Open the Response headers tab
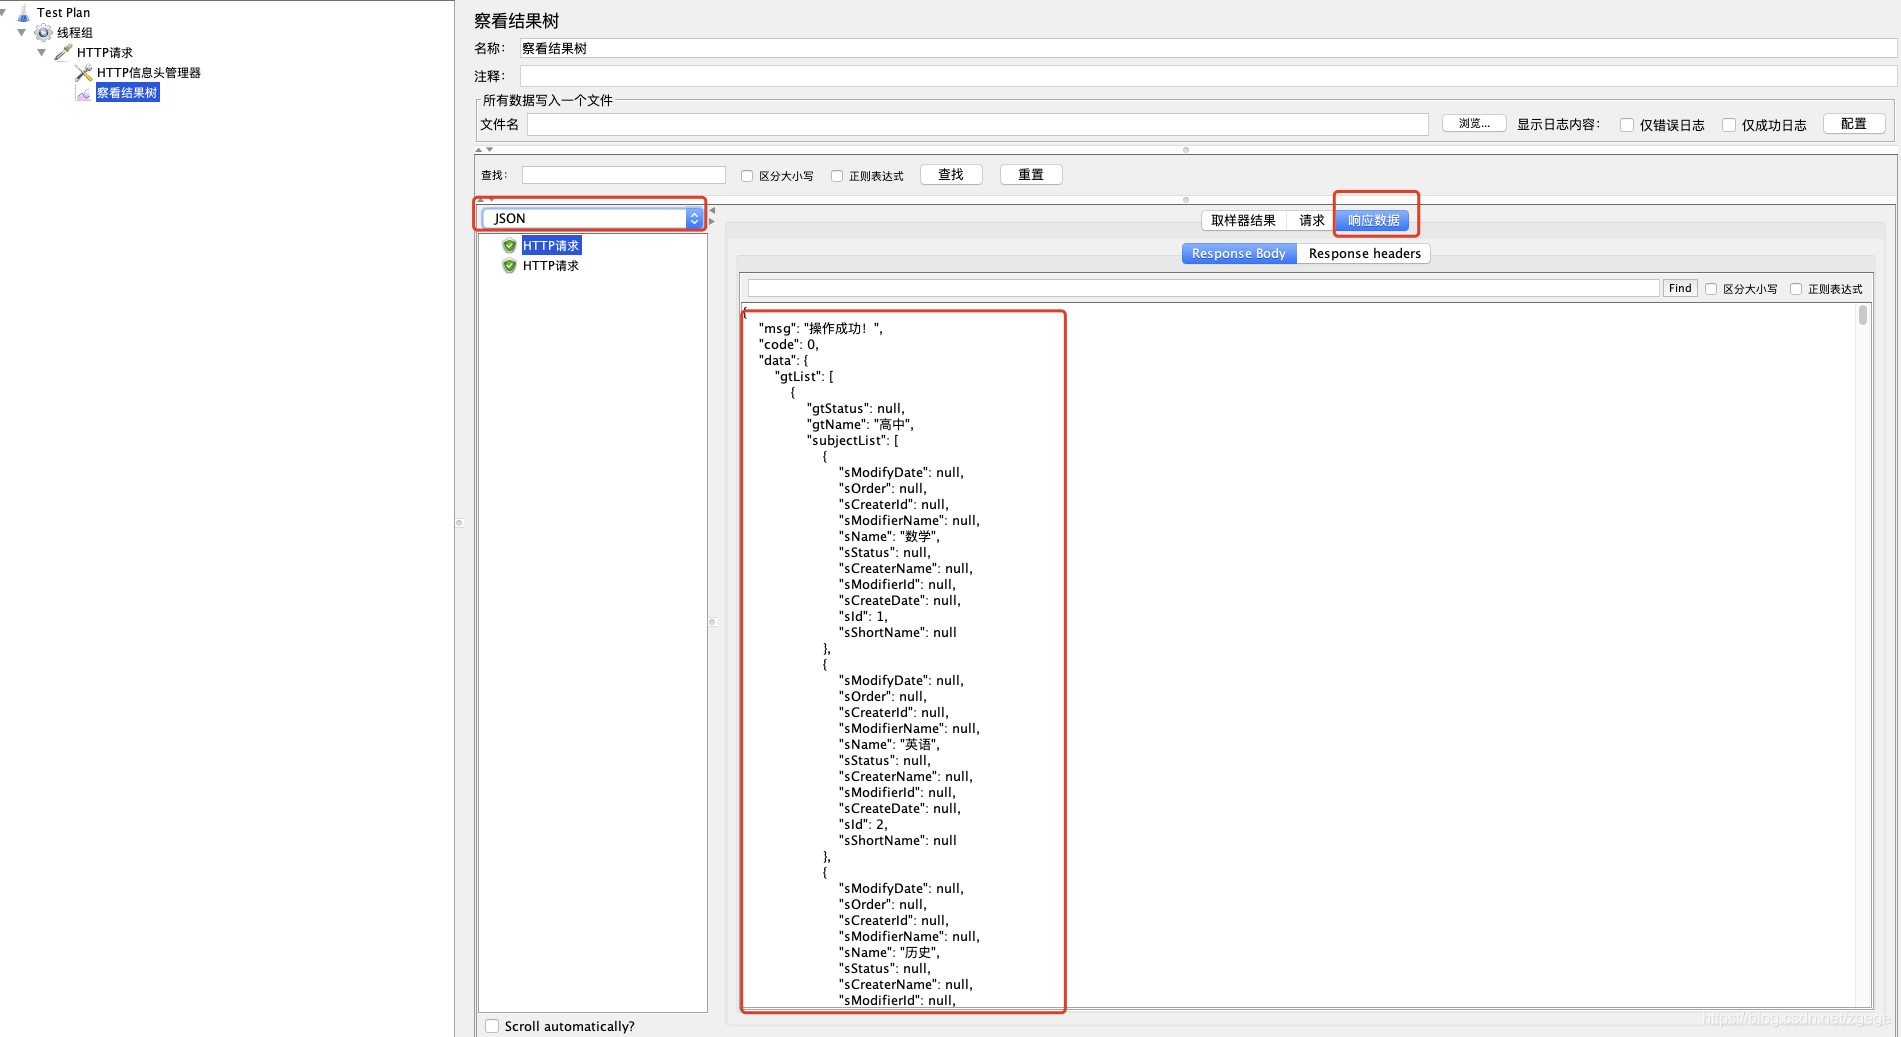This screenshot has height=1037, width=1901. (1364, 254)
